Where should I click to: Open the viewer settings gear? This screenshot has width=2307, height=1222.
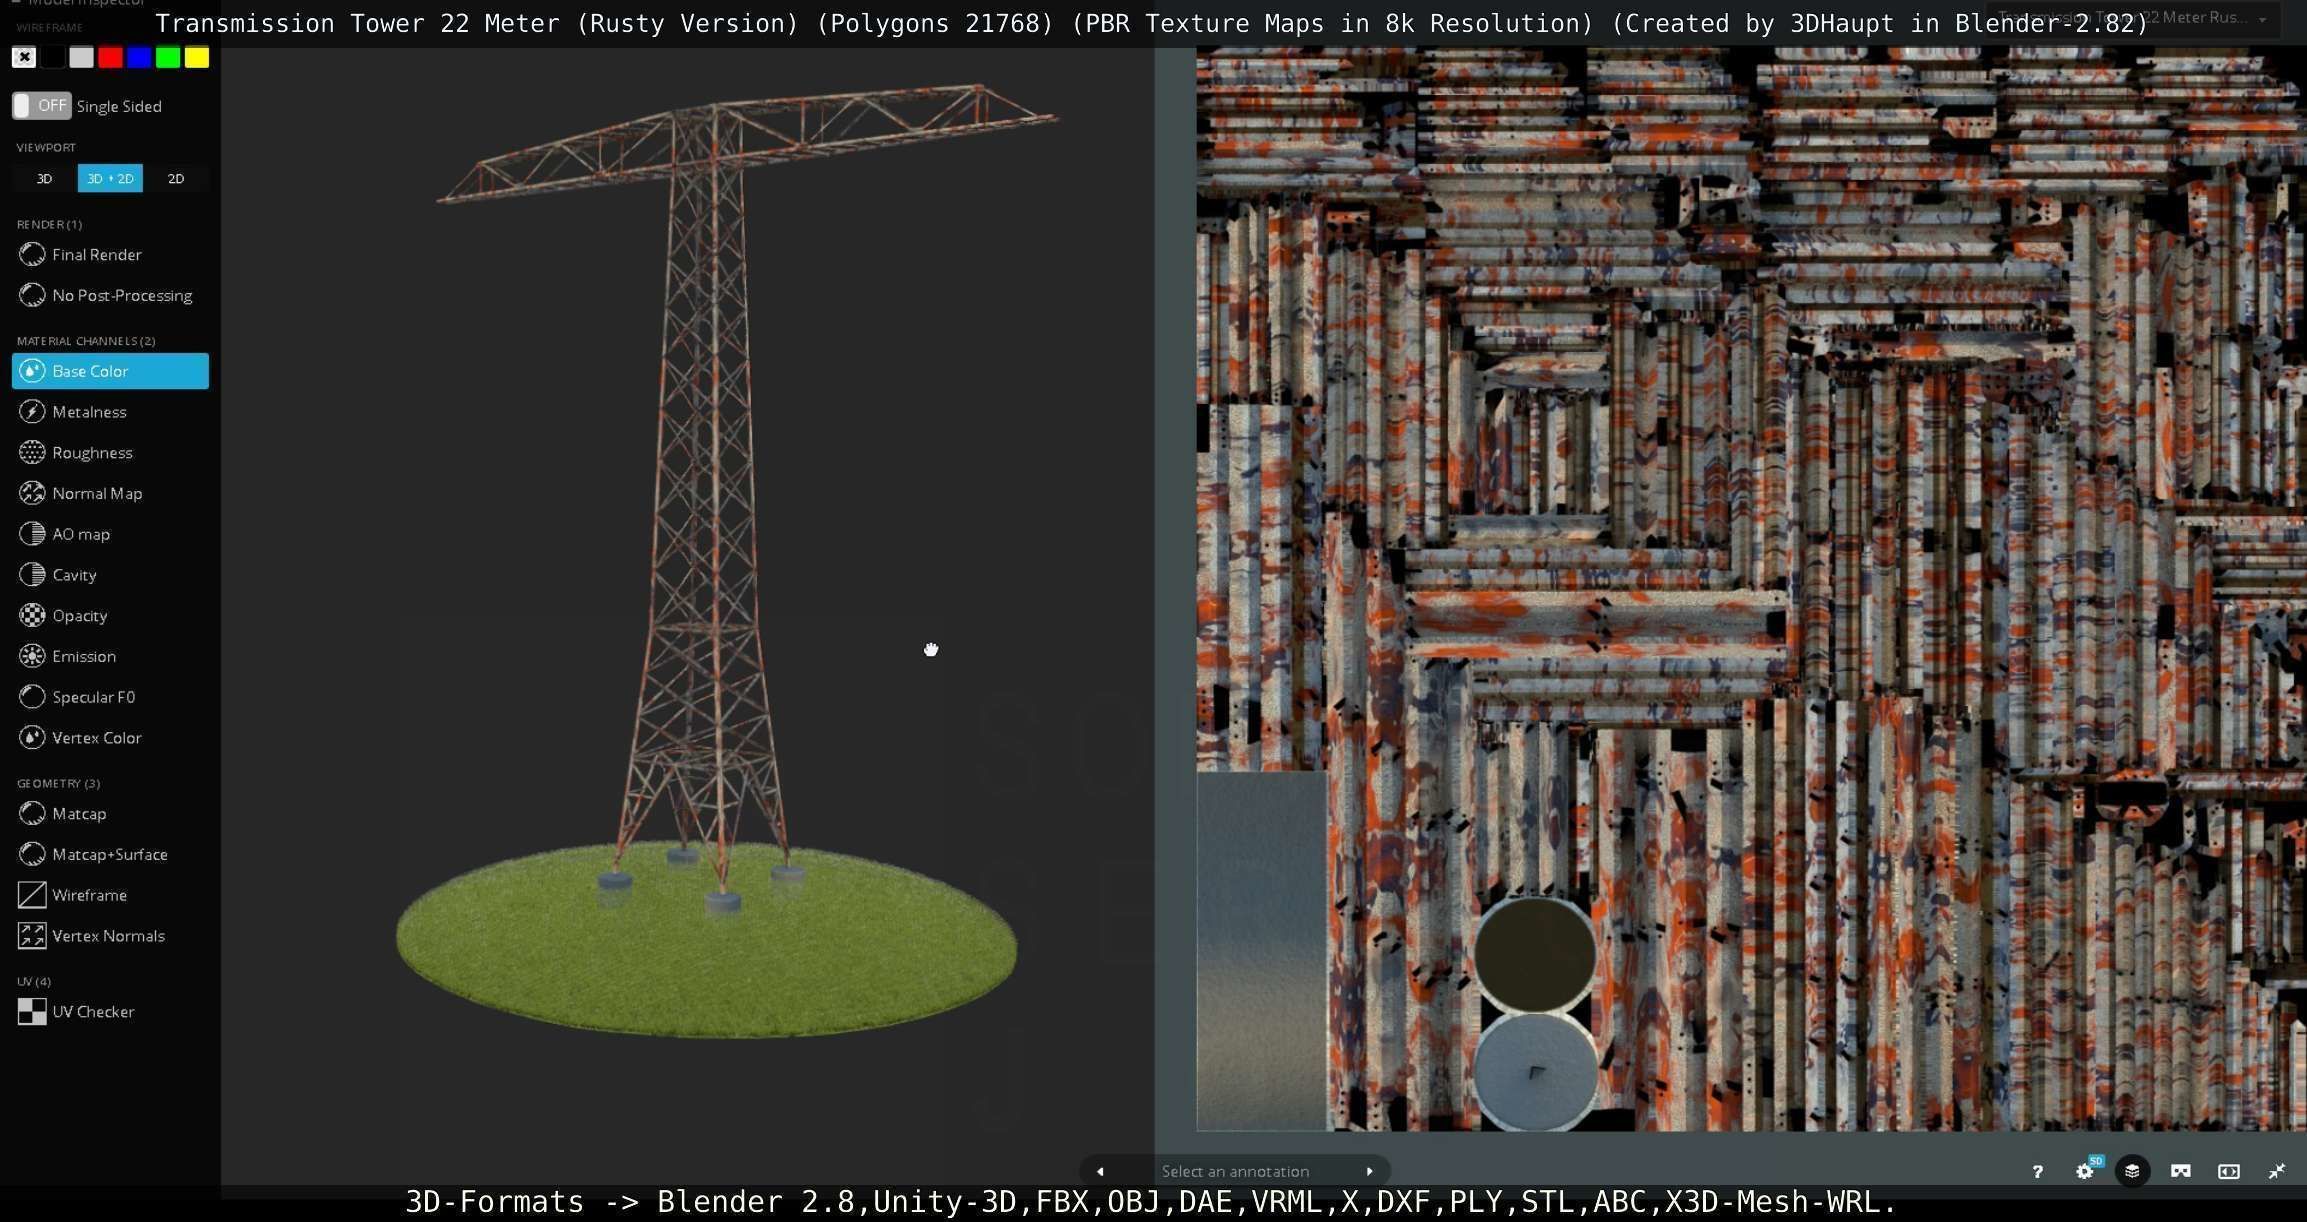click(2085, 1172)
